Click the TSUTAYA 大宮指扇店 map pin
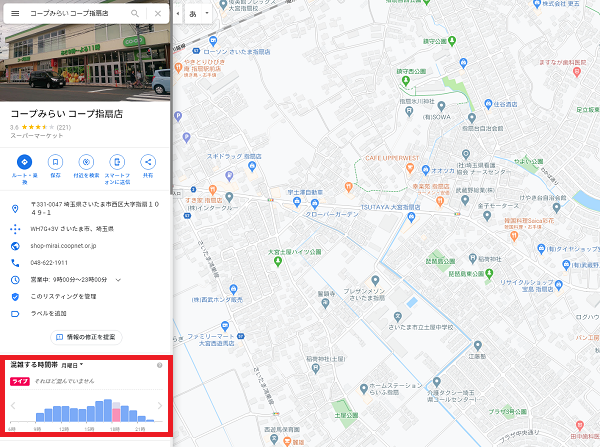 pyautogui.click(x=411, y=218)
